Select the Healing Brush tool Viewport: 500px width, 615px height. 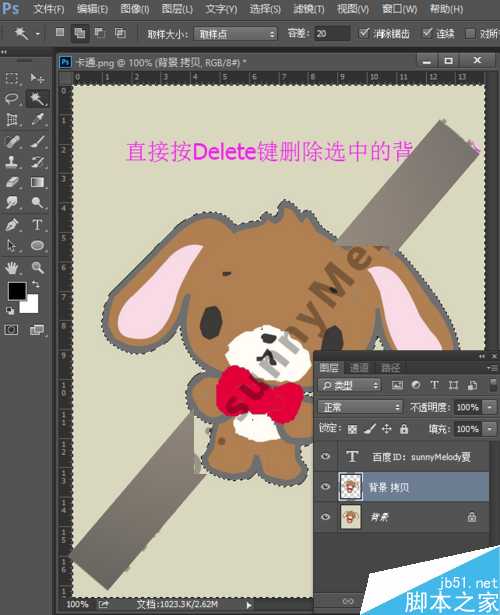[x=12, y=141]
